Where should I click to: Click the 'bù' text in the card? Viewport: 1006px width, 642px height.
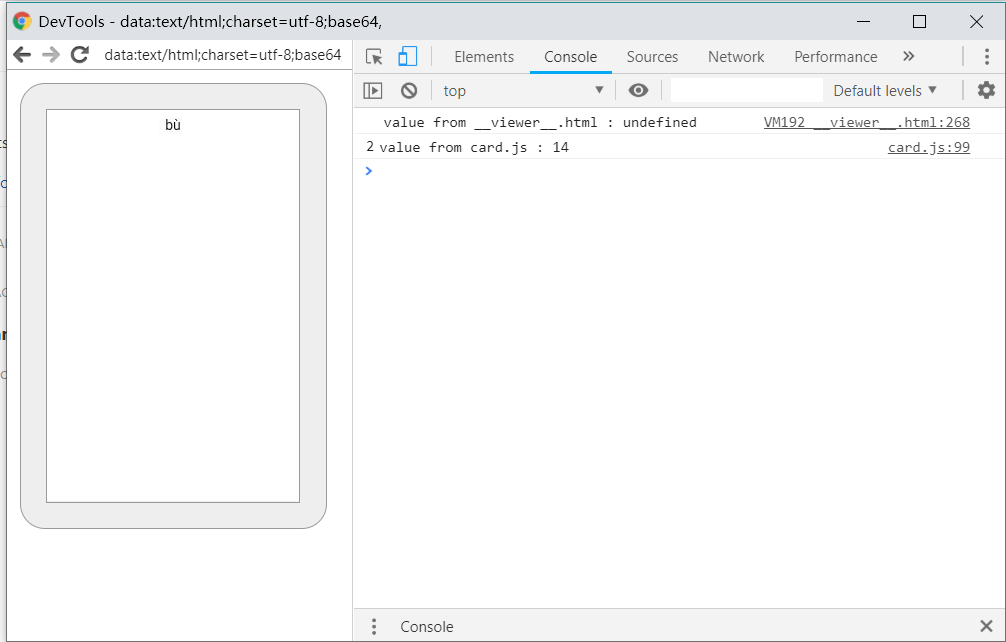pyautogui.click(x=173, y=125)
